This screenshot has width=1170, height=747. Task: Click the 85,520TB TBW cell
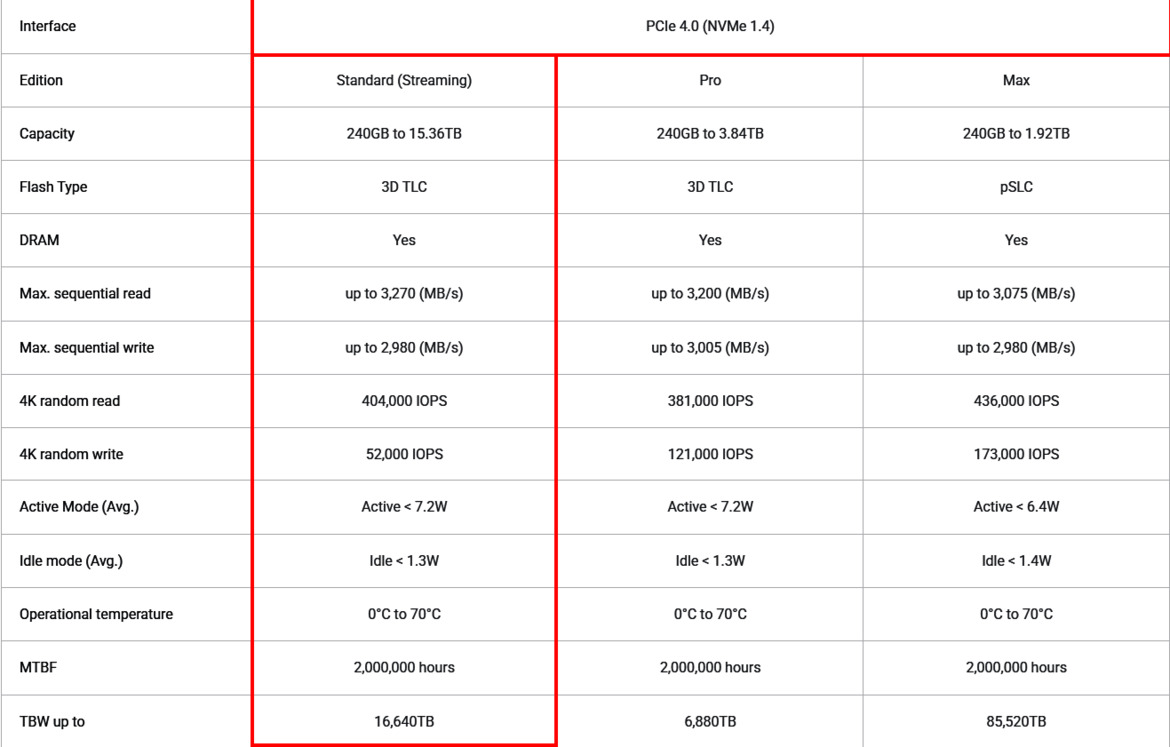point(1016,721)
